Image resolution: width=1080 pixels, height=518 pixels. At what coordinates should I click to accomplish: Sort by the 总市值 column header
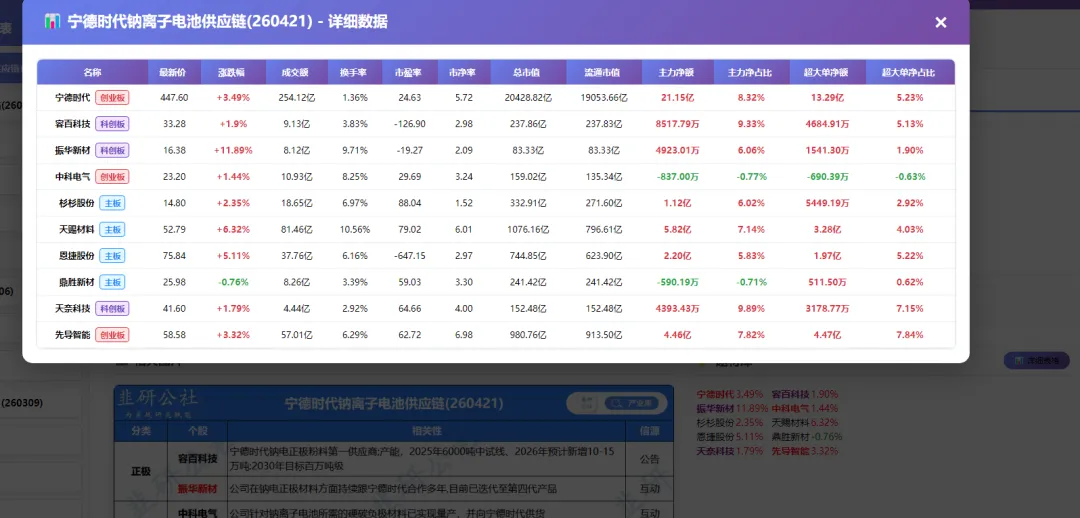point(528,72)
